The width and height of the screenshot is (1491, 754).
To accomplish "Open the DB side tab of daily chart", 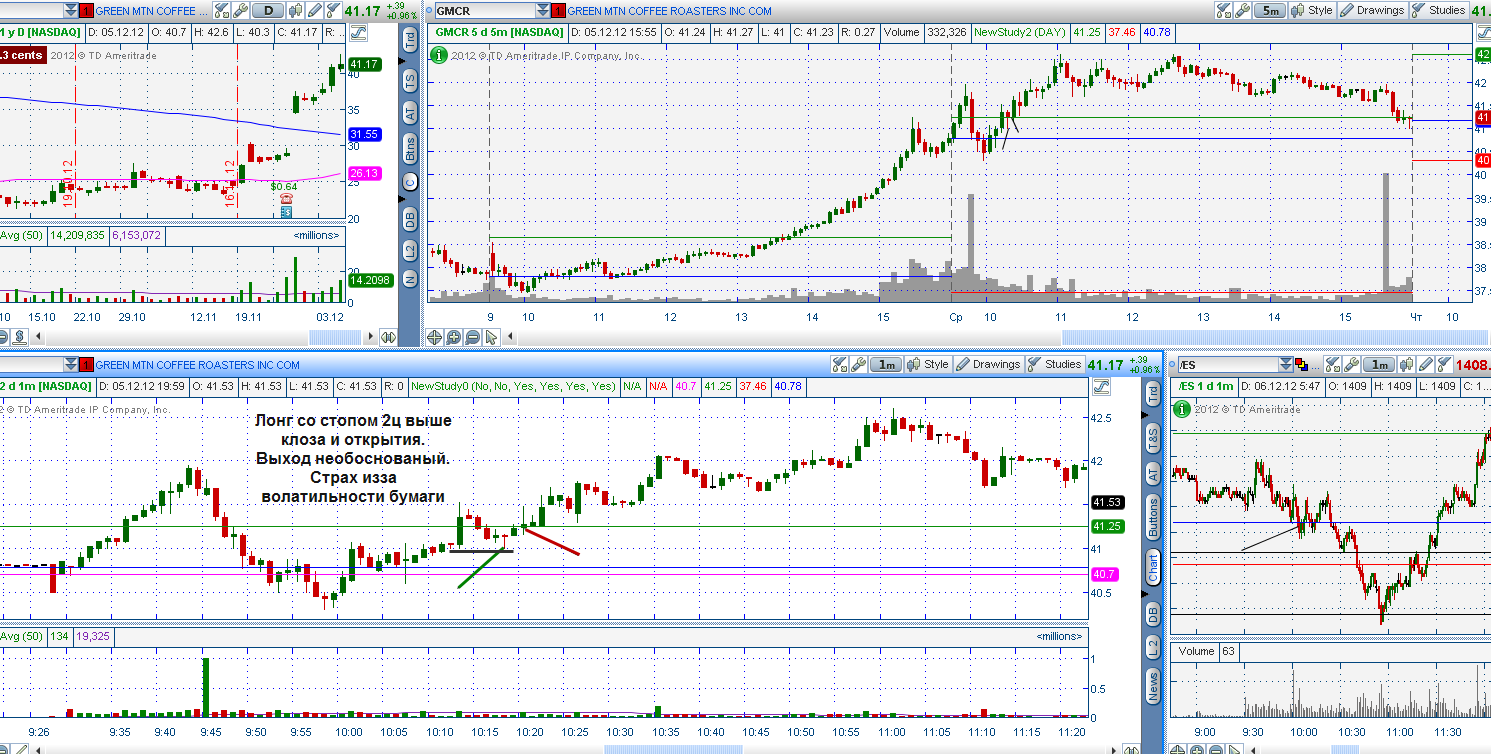I will (409, 218).
